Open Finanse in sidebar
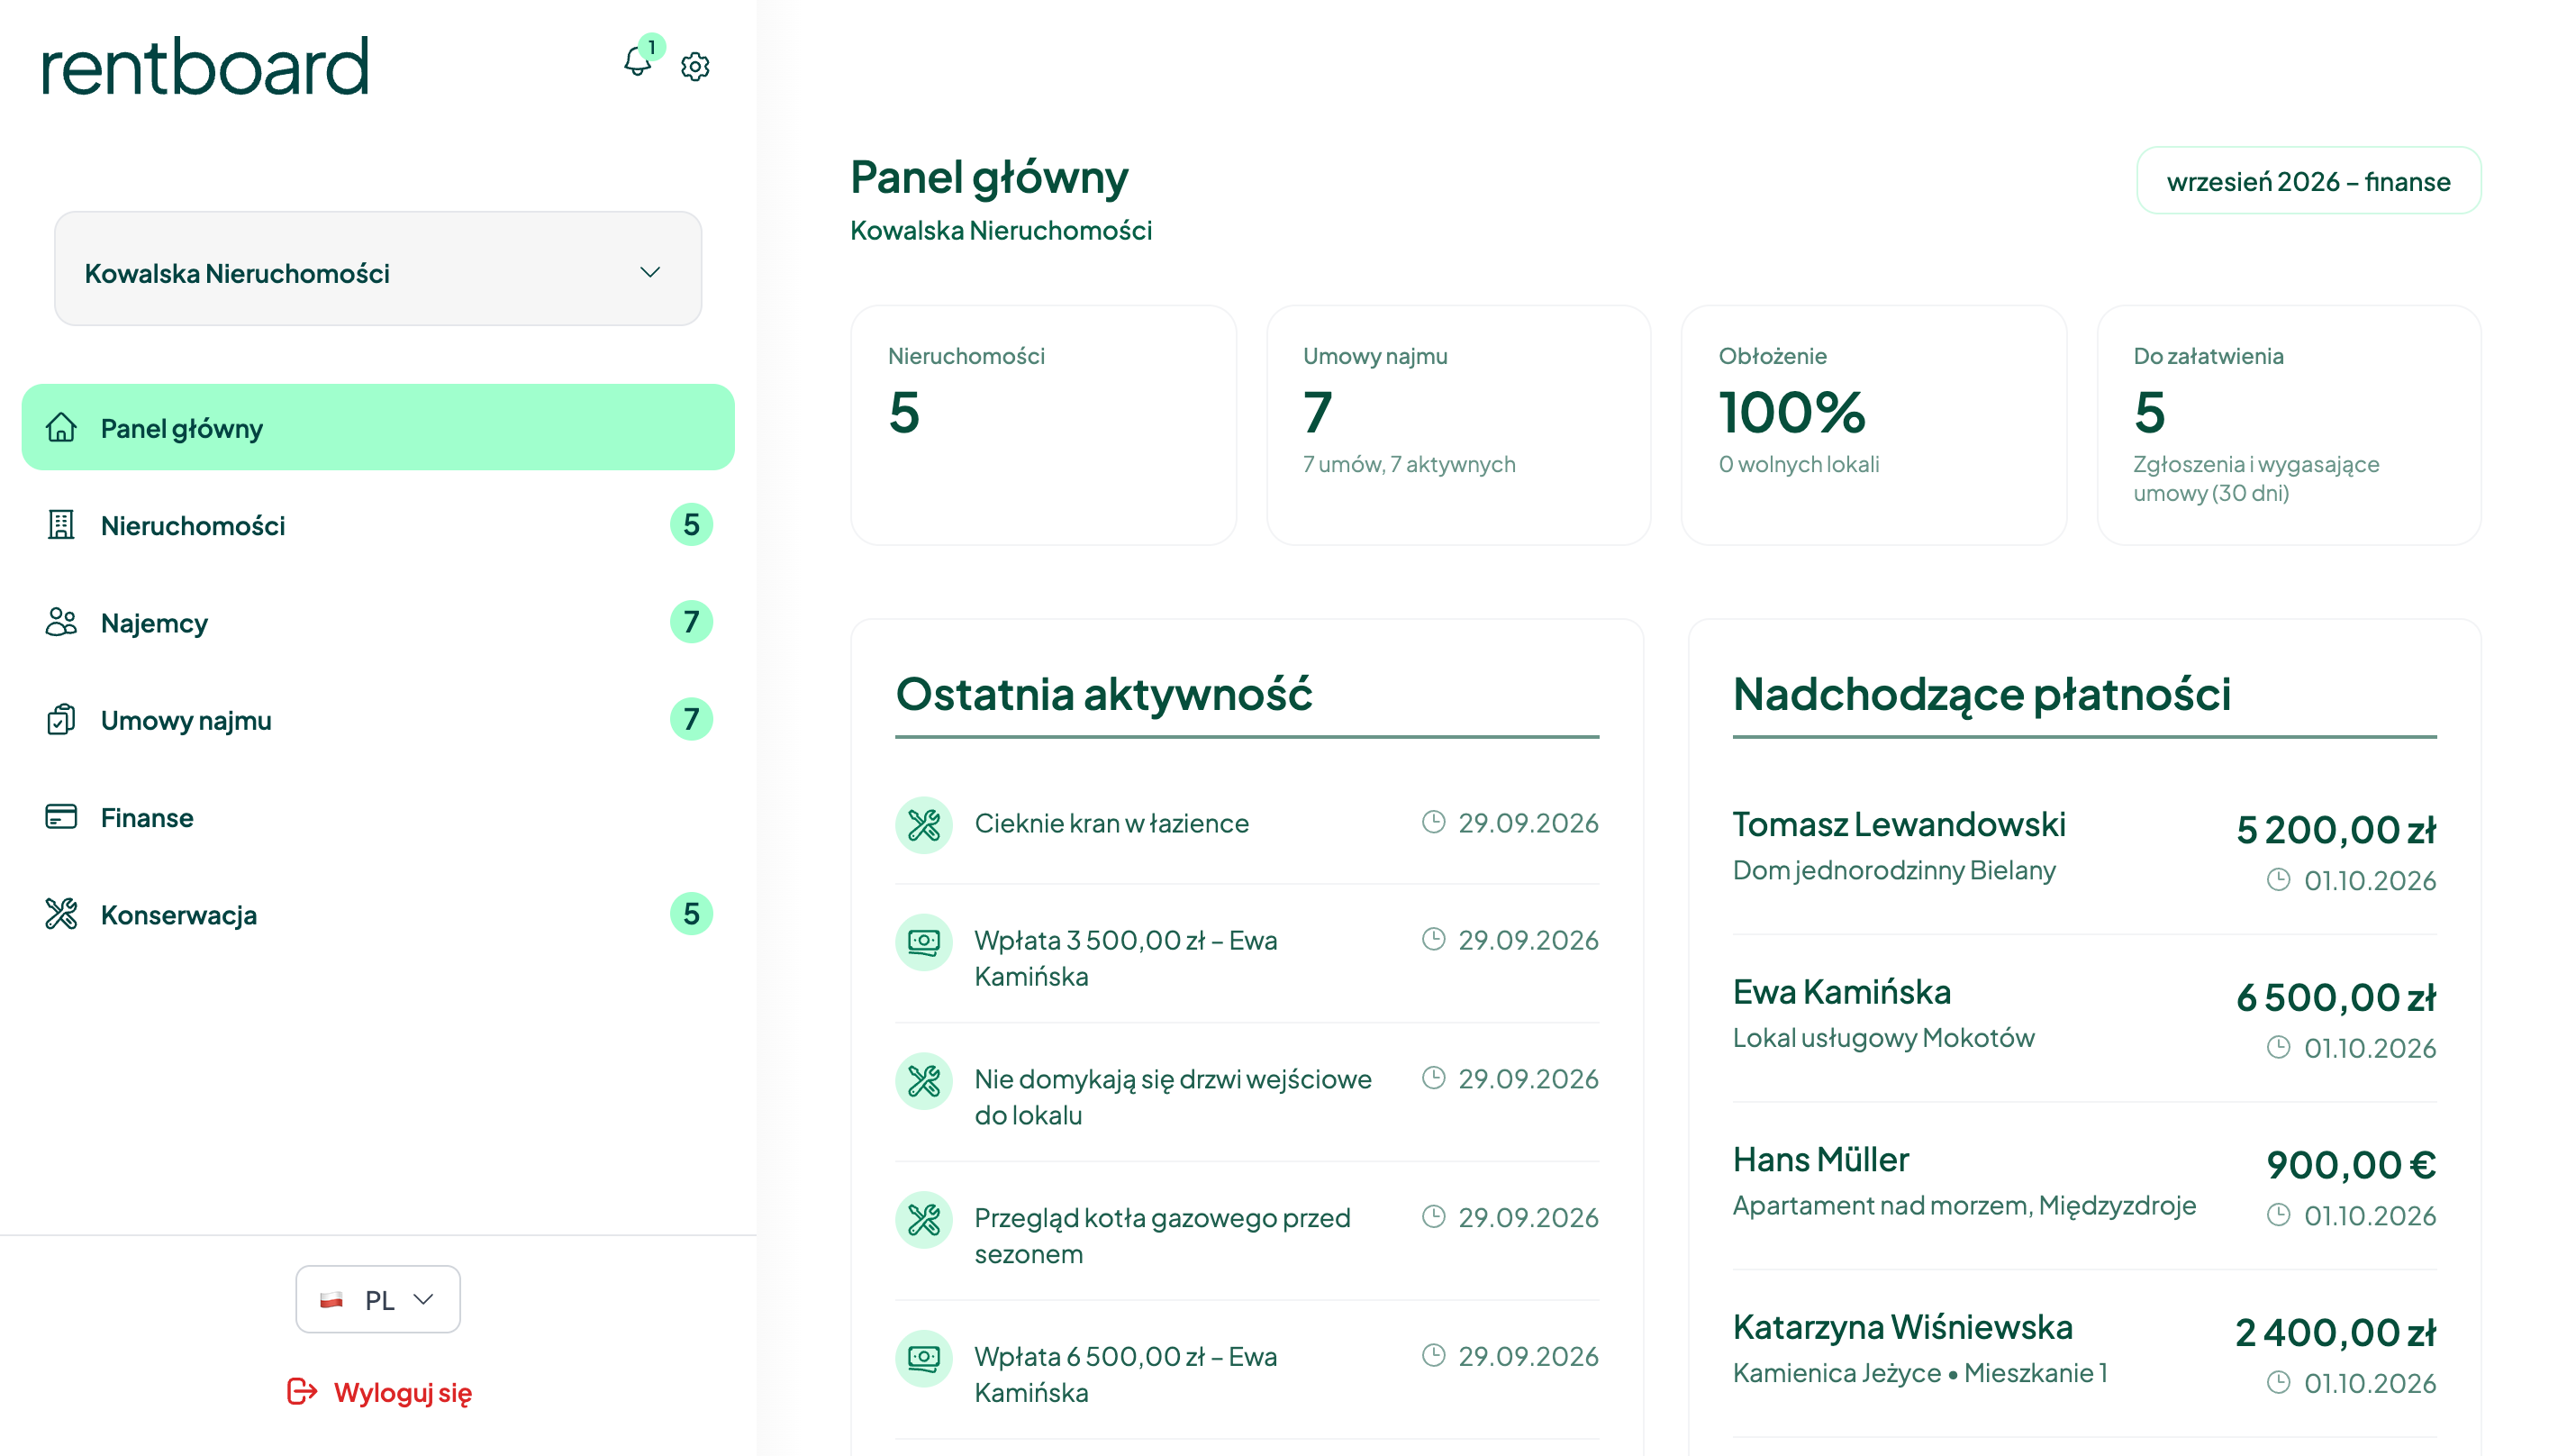2576x1456 pixels. pos(378,817)
